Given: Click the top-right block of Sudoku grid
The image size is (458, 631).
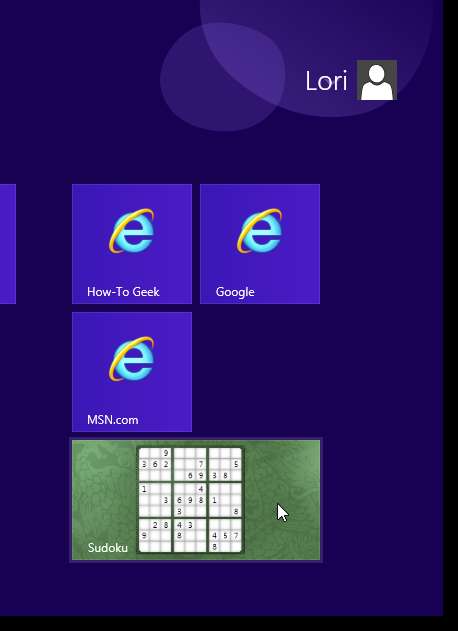Looking at the screenshot, I should pos(225,464).
